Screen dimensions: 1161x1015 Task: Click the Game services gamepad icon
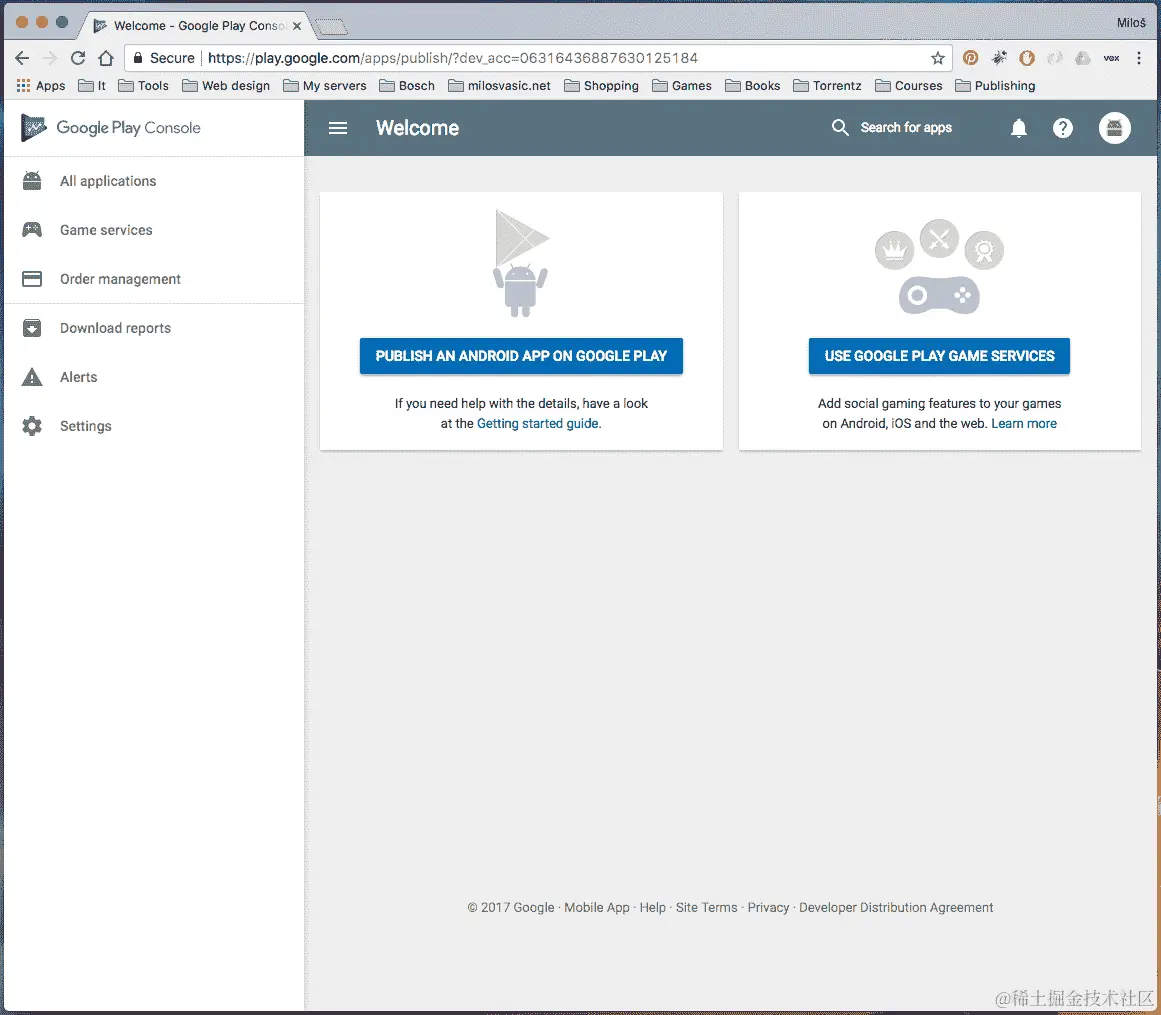(32, 230)
